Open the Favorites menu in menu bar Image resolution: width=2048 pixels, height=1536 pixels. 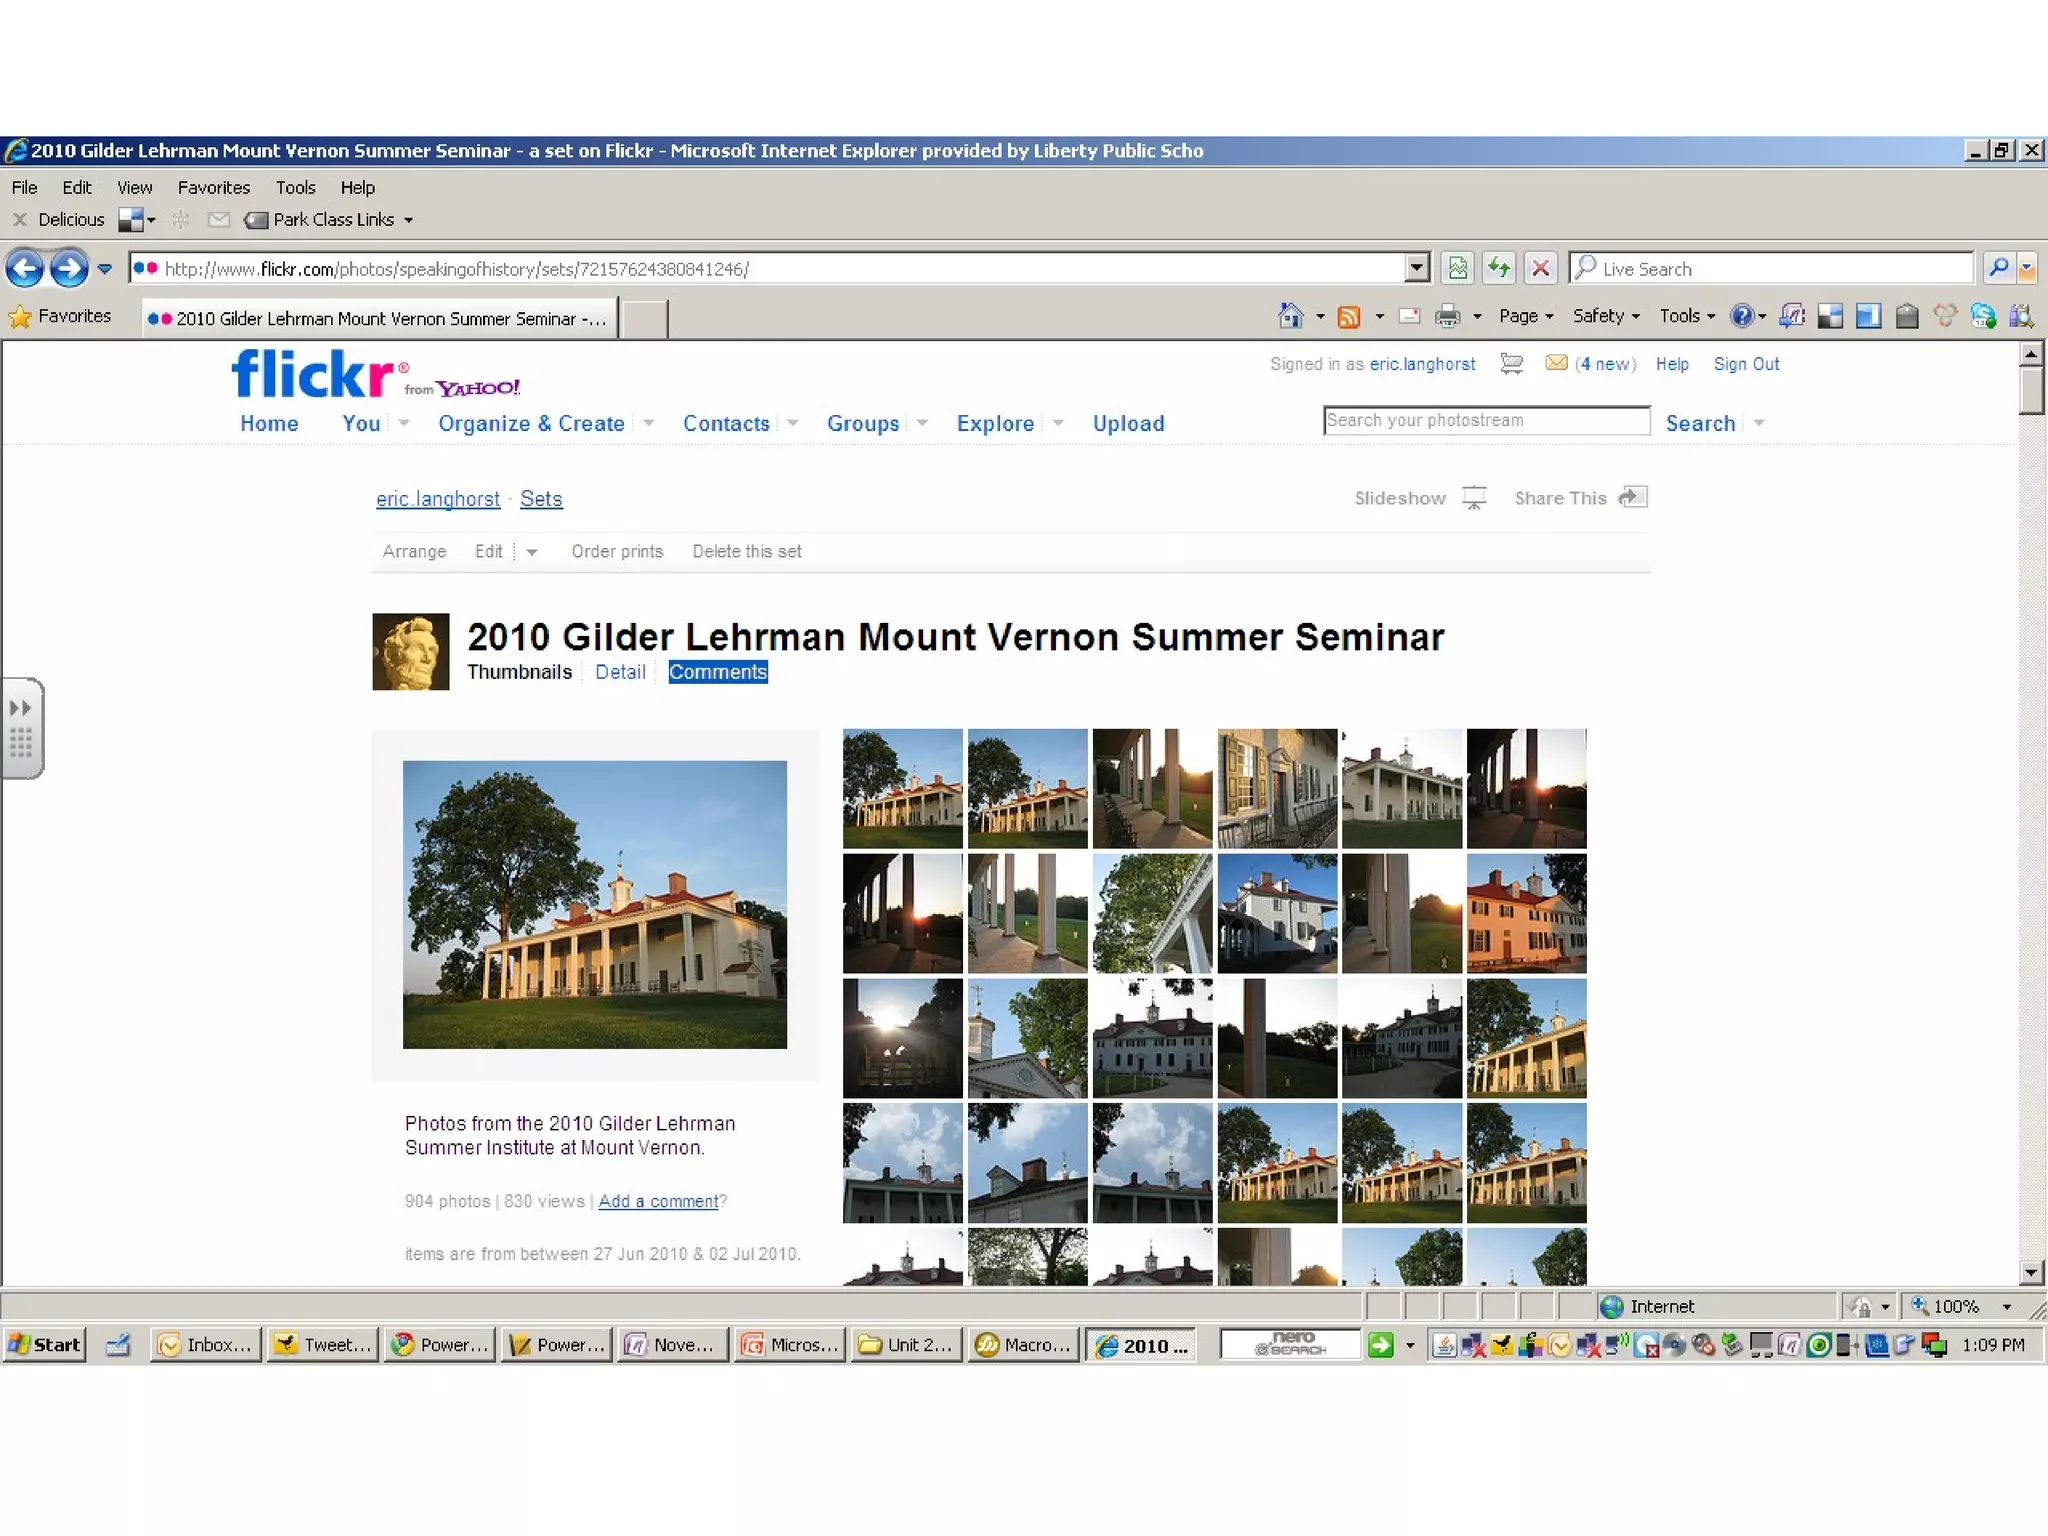[x=213, y=187]
